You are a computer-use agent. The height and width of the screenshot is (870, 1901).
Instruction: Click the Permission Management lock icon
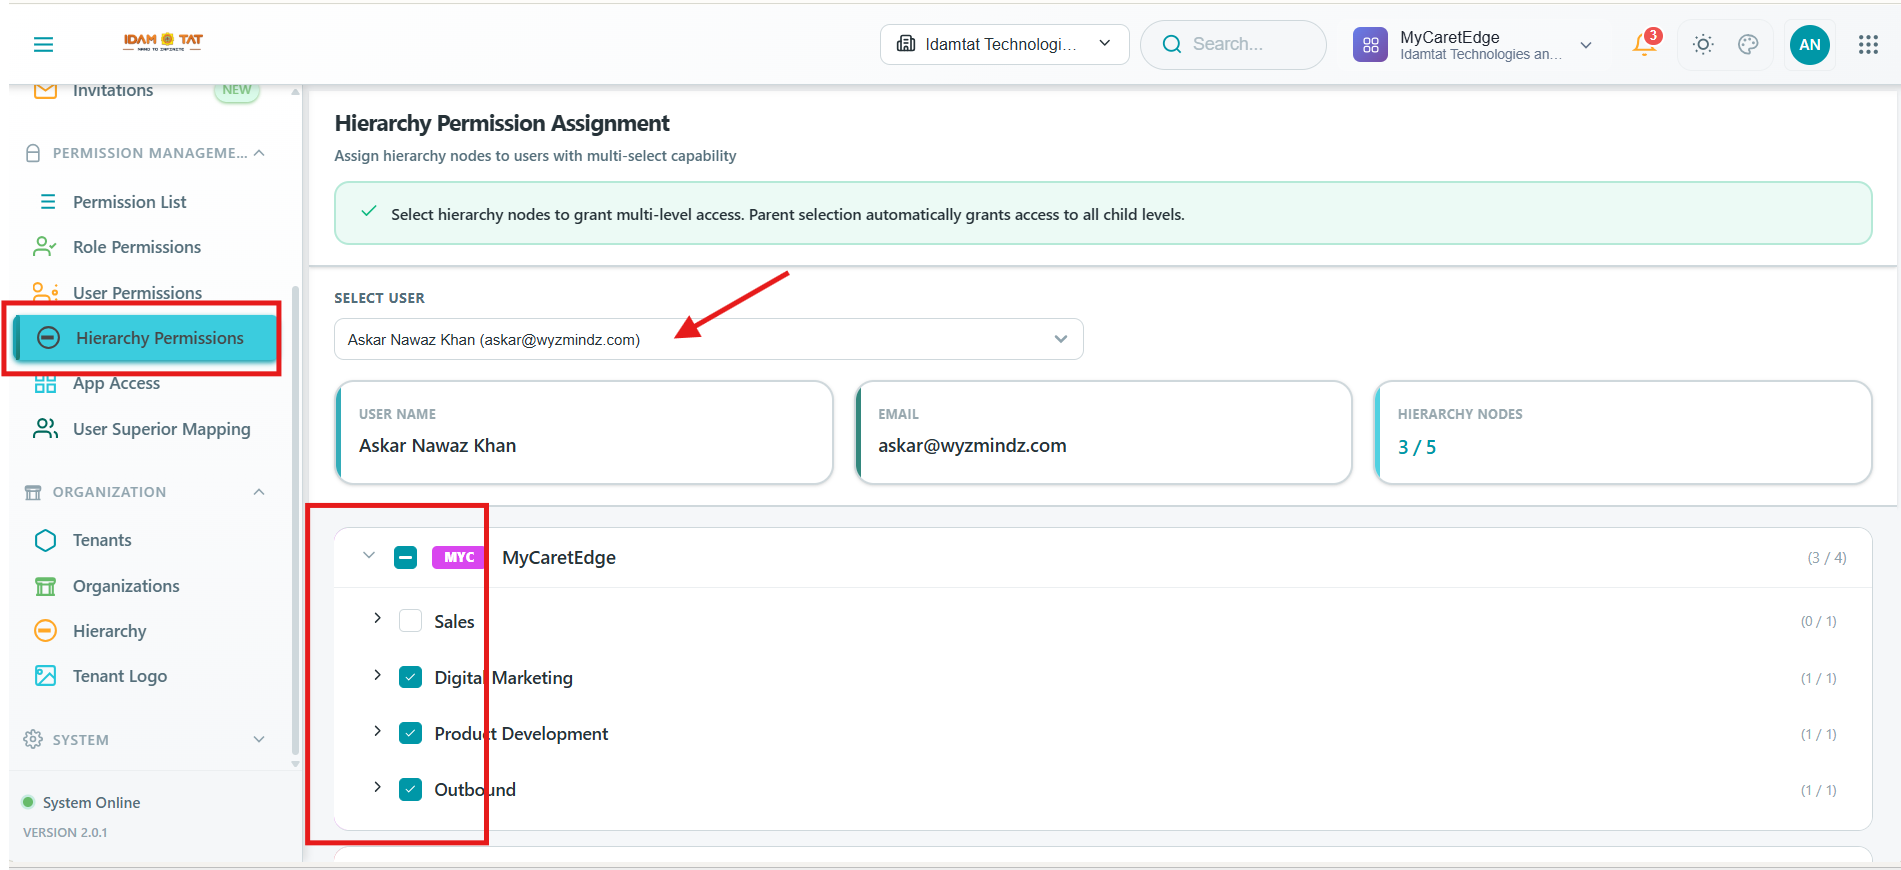click(x=33, y=153)
